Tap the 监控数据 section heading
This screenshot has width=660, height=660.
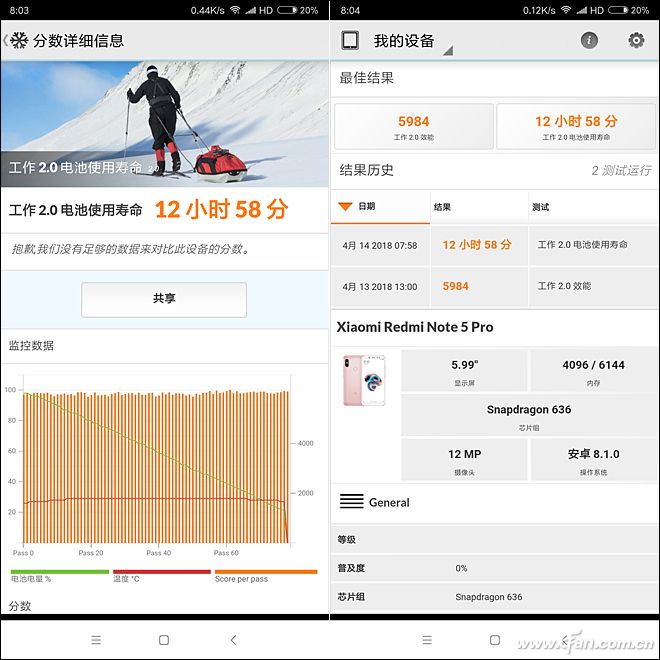point(31,346)
